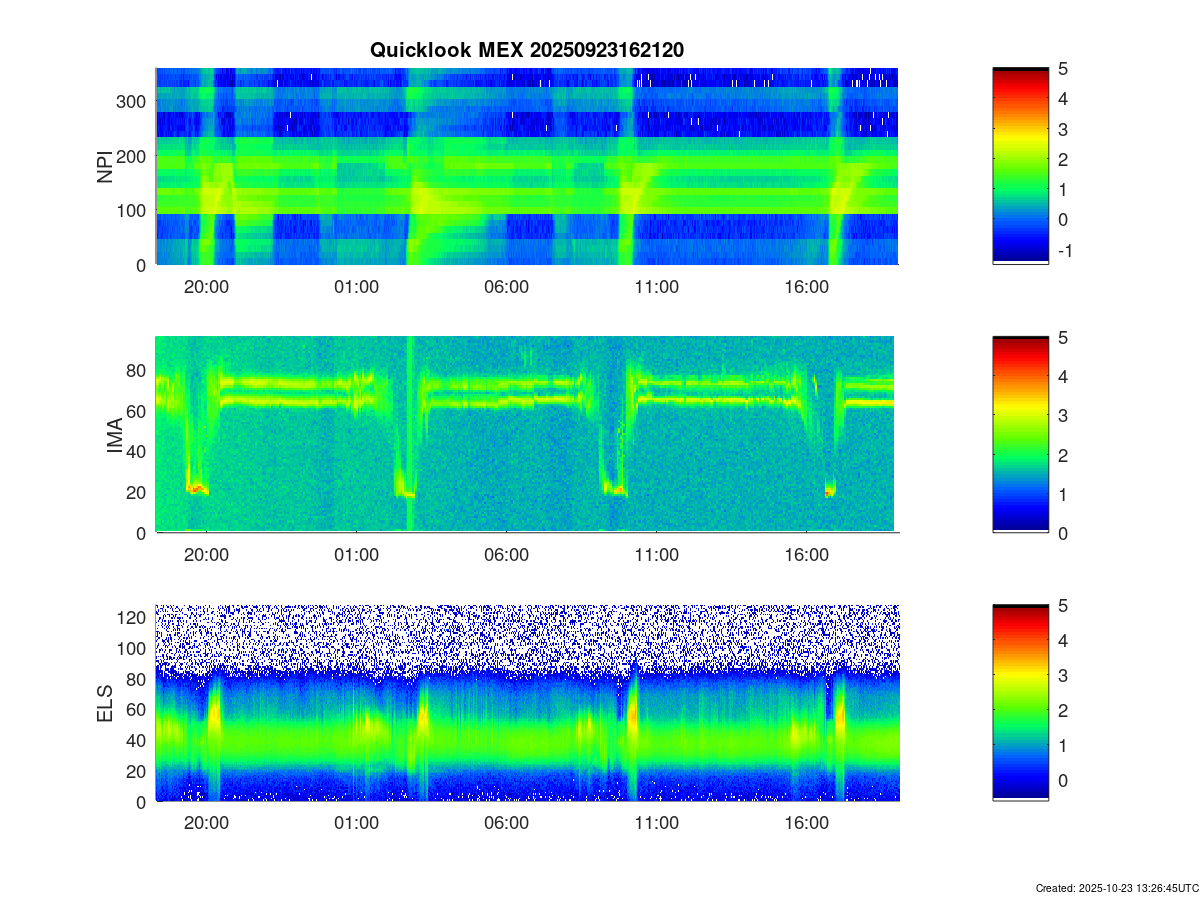Click the NPI y-axis label
This screenshot has width=1200, height=900.
(104, 166)
